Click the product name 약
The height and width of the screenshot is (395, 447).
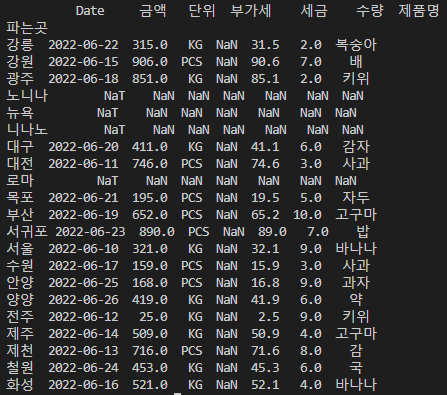point(356,300)
